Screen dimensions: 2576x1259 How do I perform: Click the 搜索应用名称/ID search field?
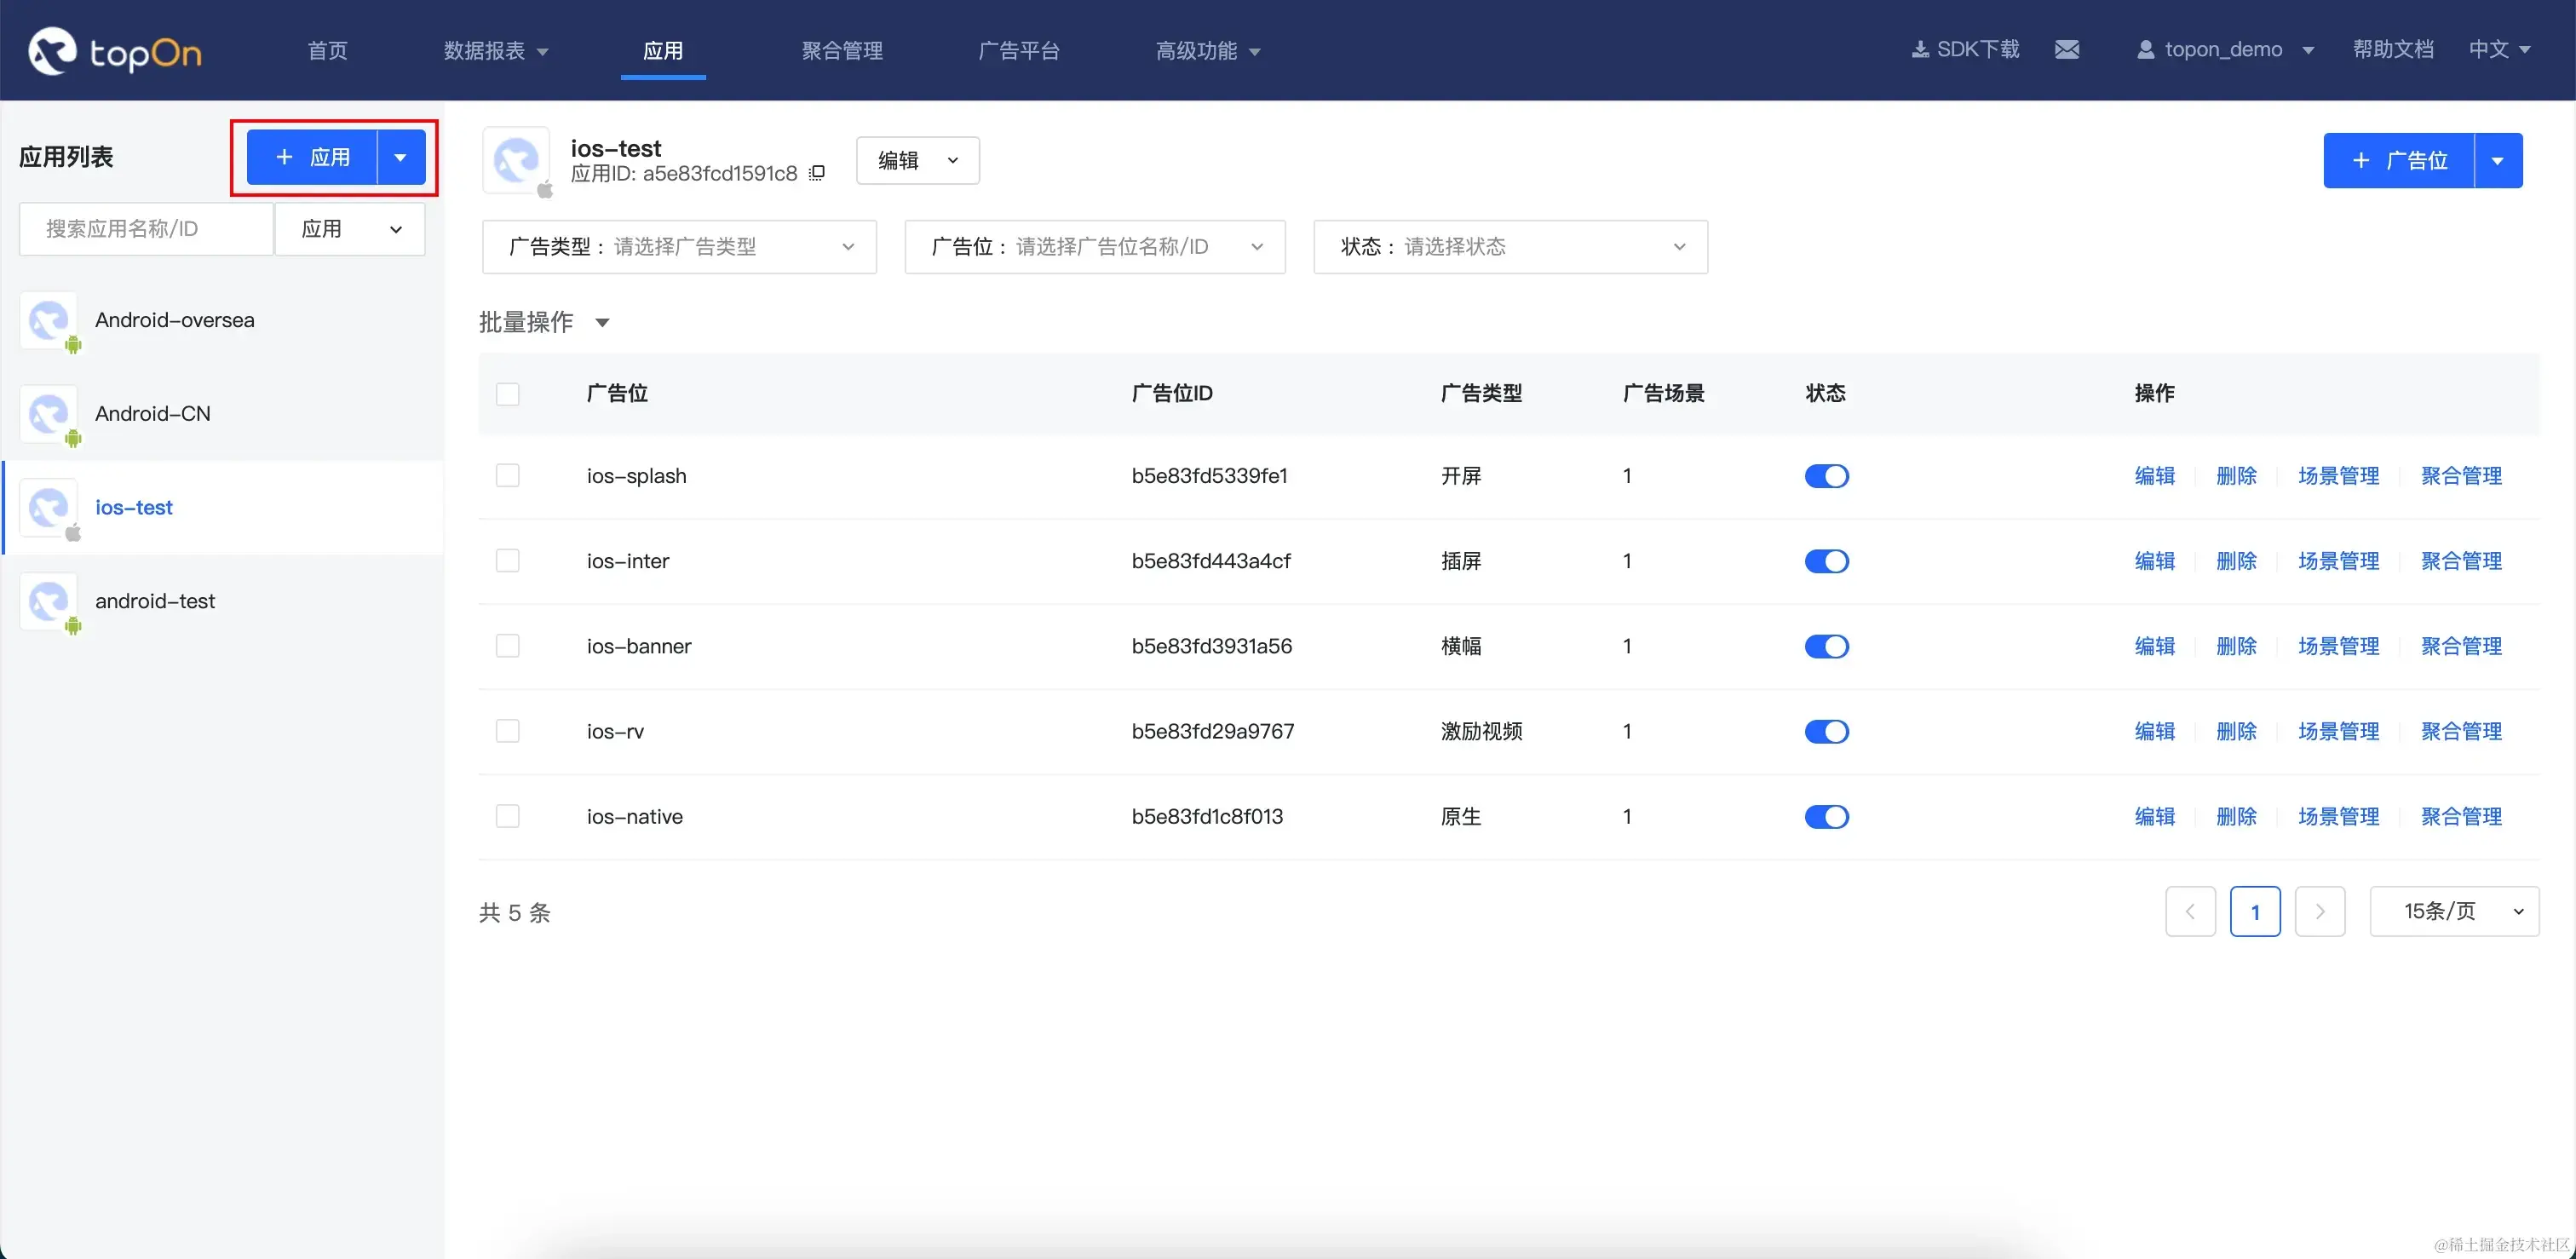point(146,229)
